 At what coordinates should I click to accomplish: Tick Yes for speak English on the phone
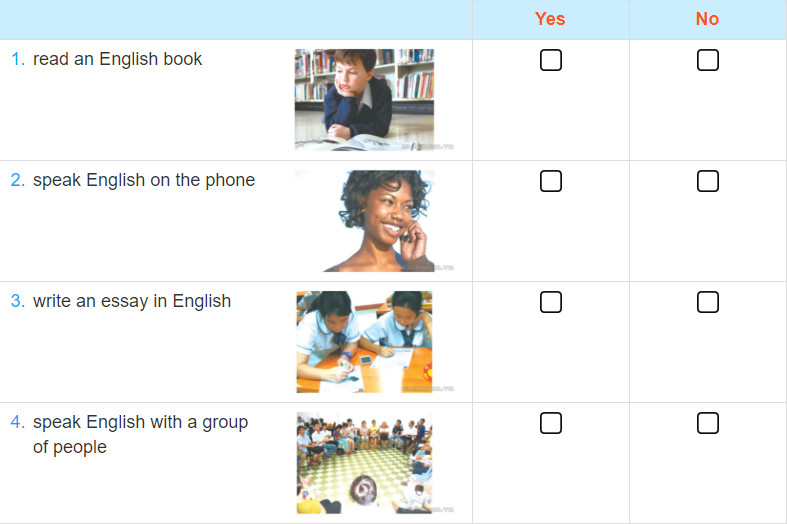[551, 181]
